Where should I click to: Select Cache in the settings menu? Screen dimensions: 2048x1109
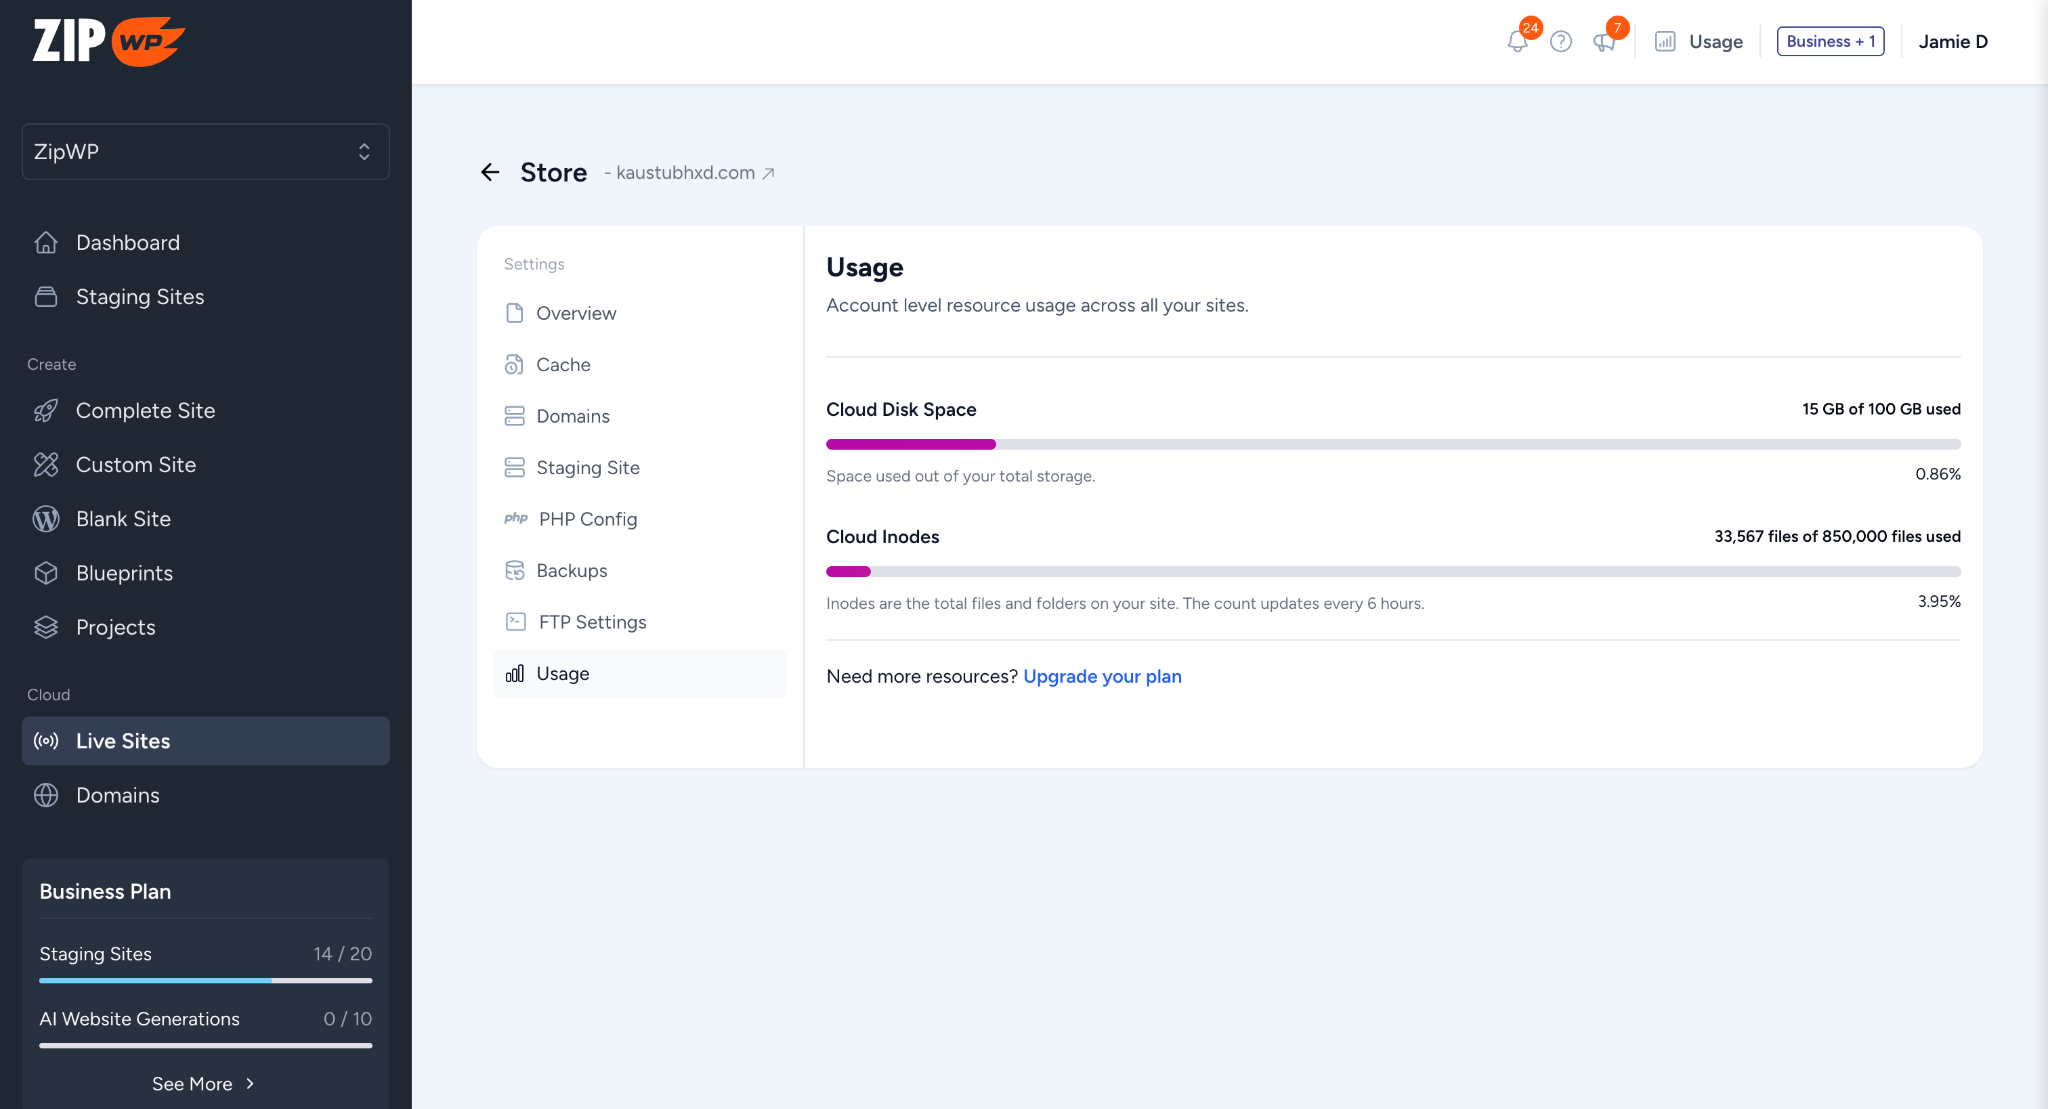click(563, 365)
